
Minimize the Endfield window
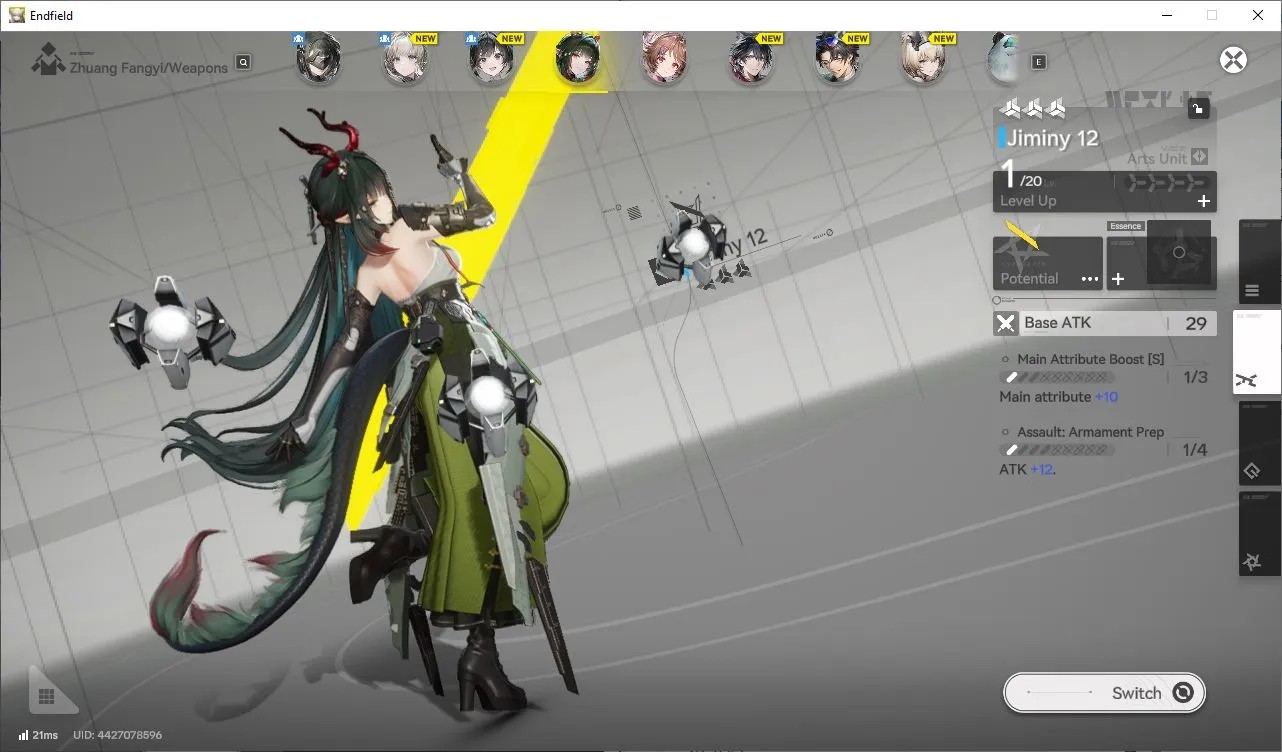(x=1166, y=15)
